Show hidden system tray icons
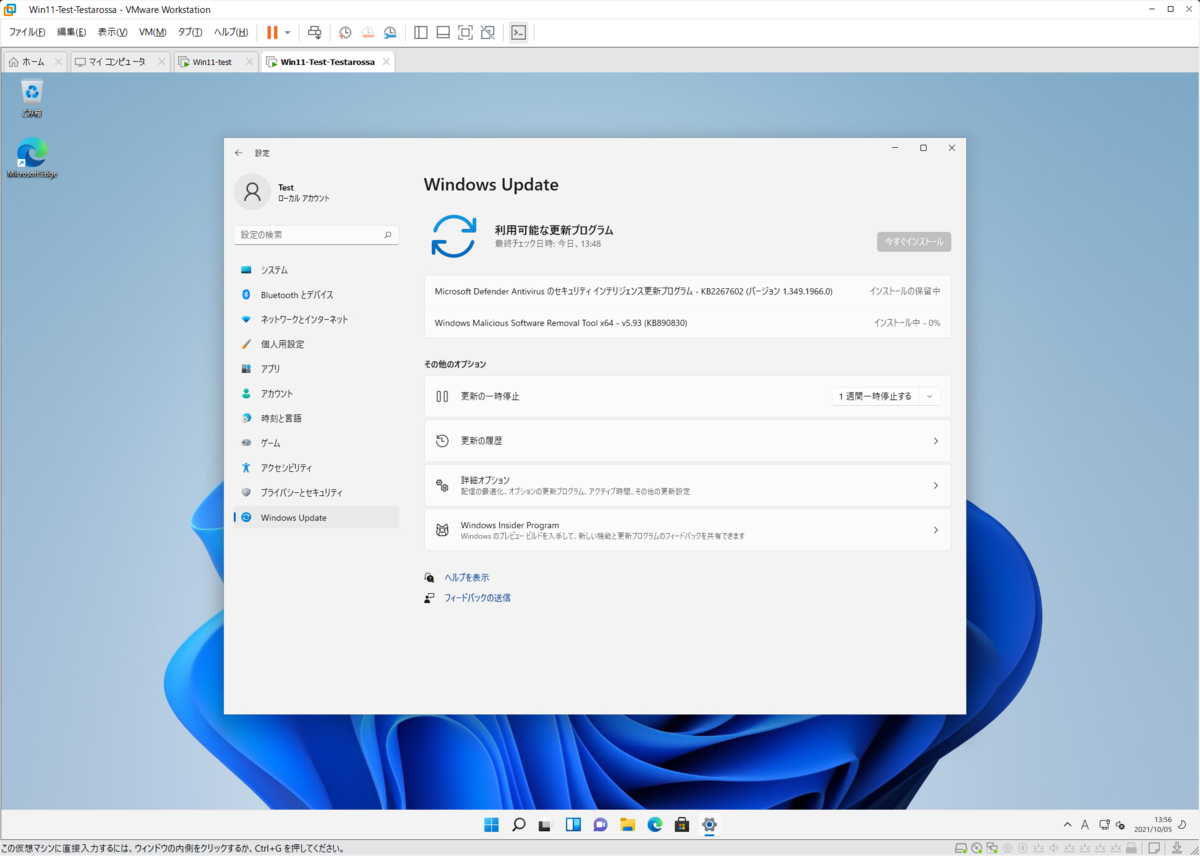 click(1066, 825)
